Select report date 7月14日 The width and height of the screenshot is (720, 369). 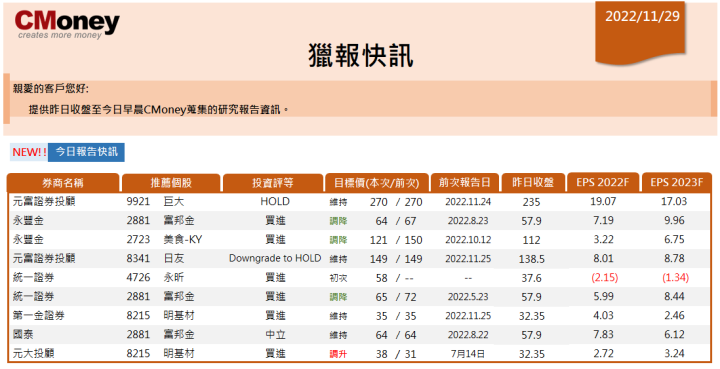click(468, 354)
